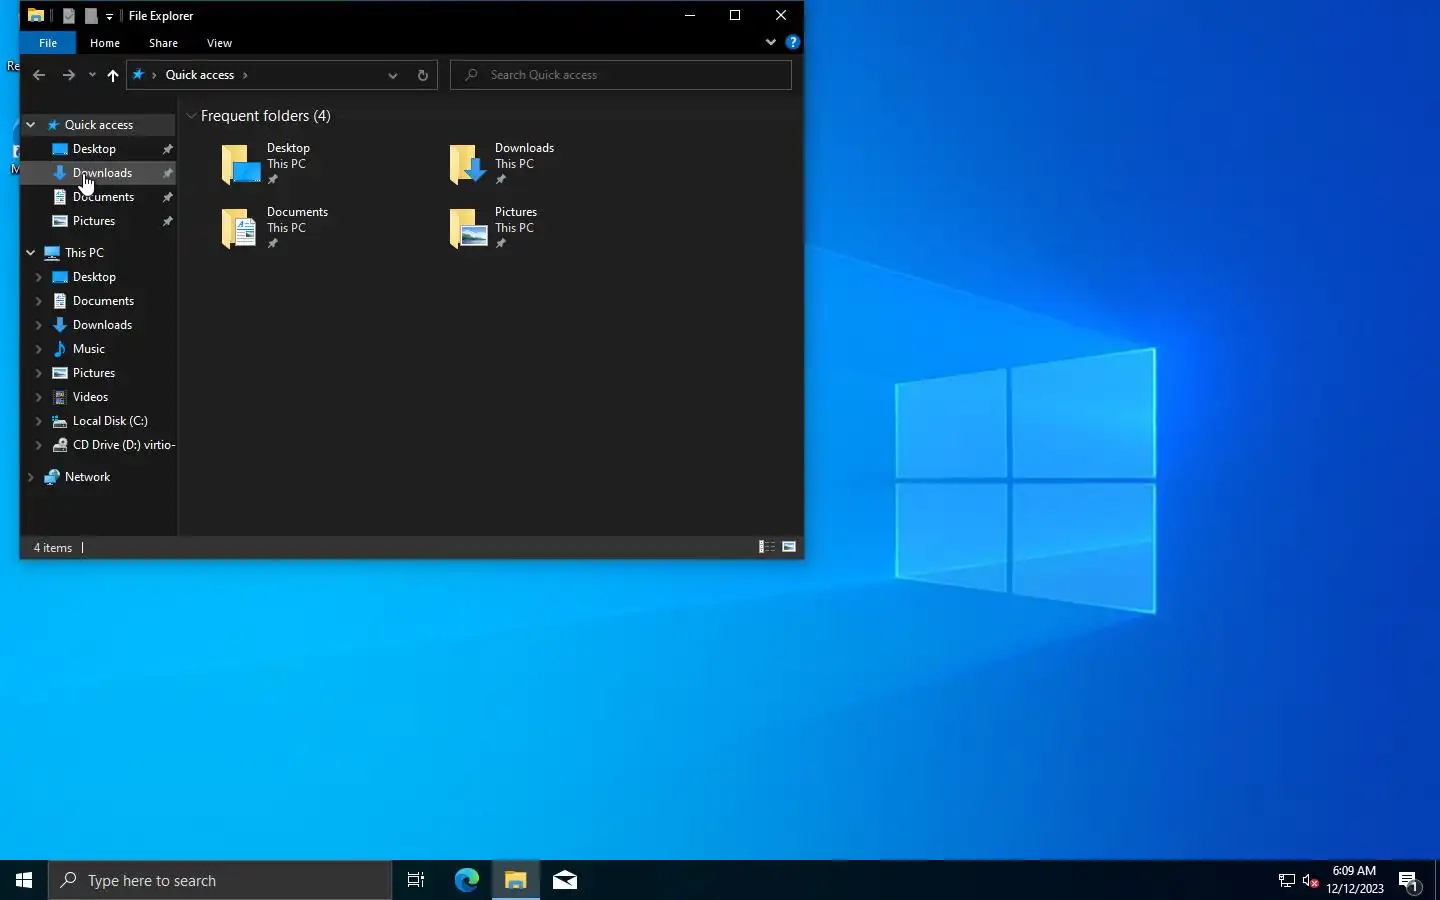Viewport: 1440px width, 900px height.
Task: Select Pictures under This PC
Action: click(x=94, y=373)
